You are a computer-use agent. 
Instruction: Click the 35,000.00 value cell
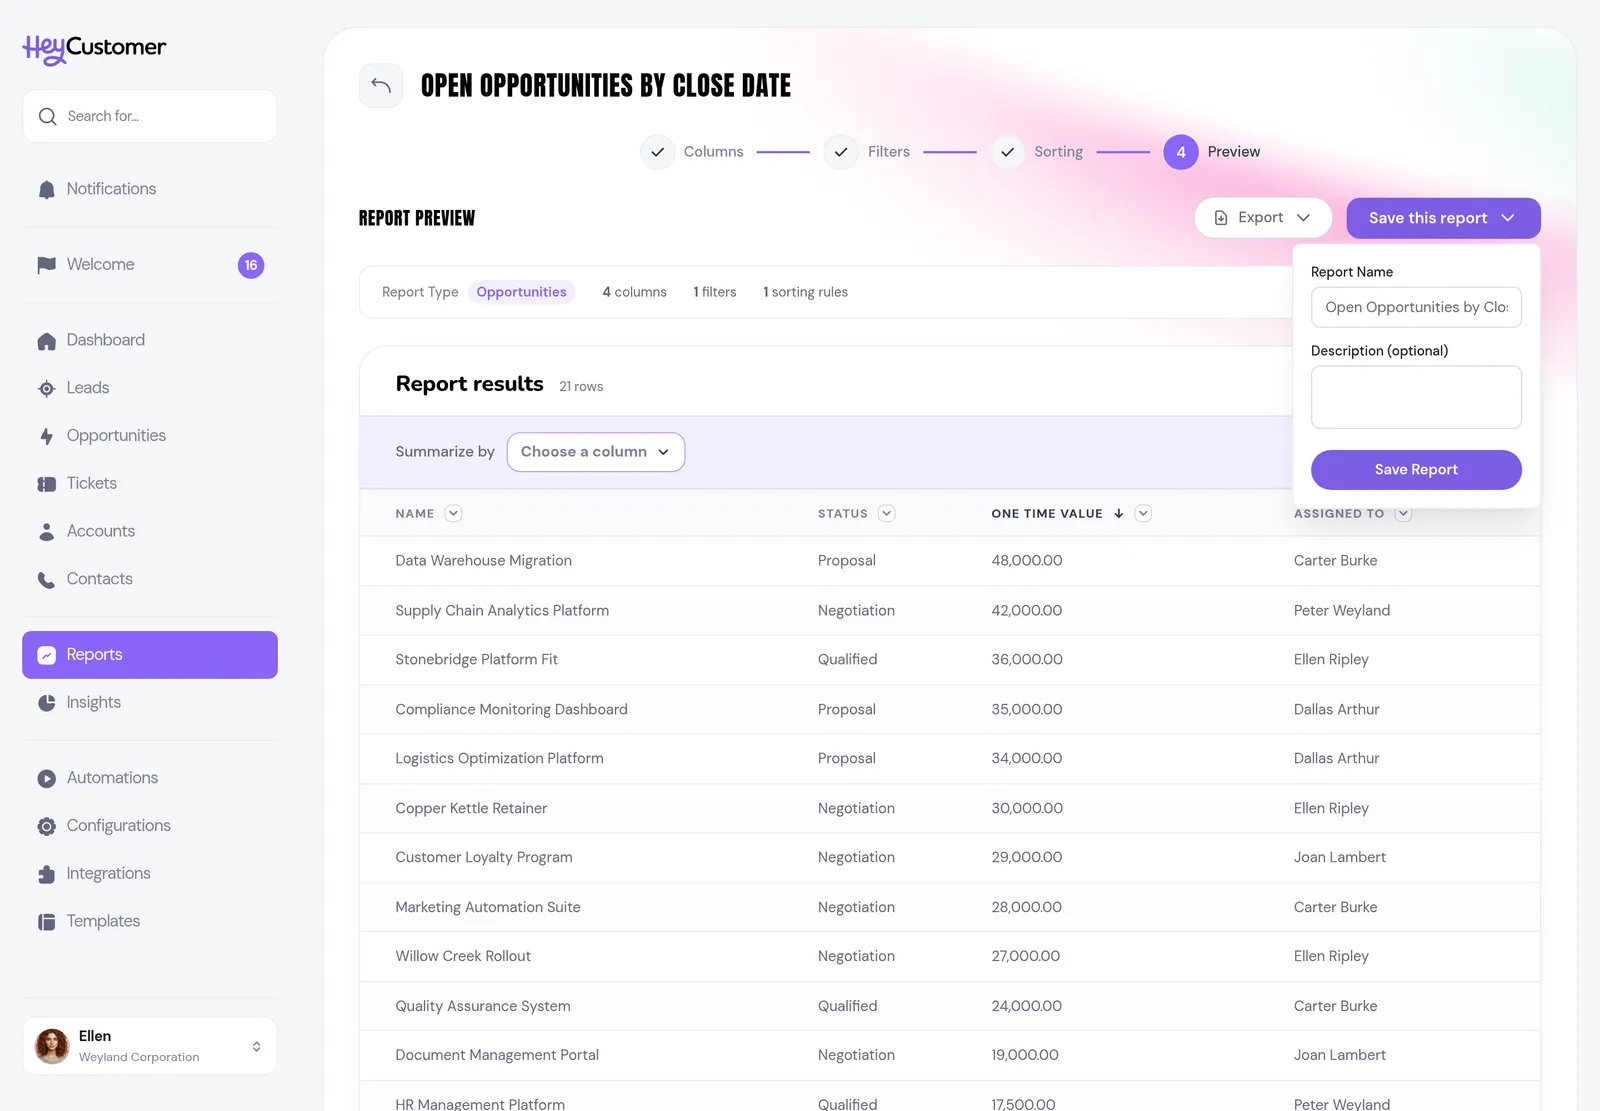[1026, 710]
